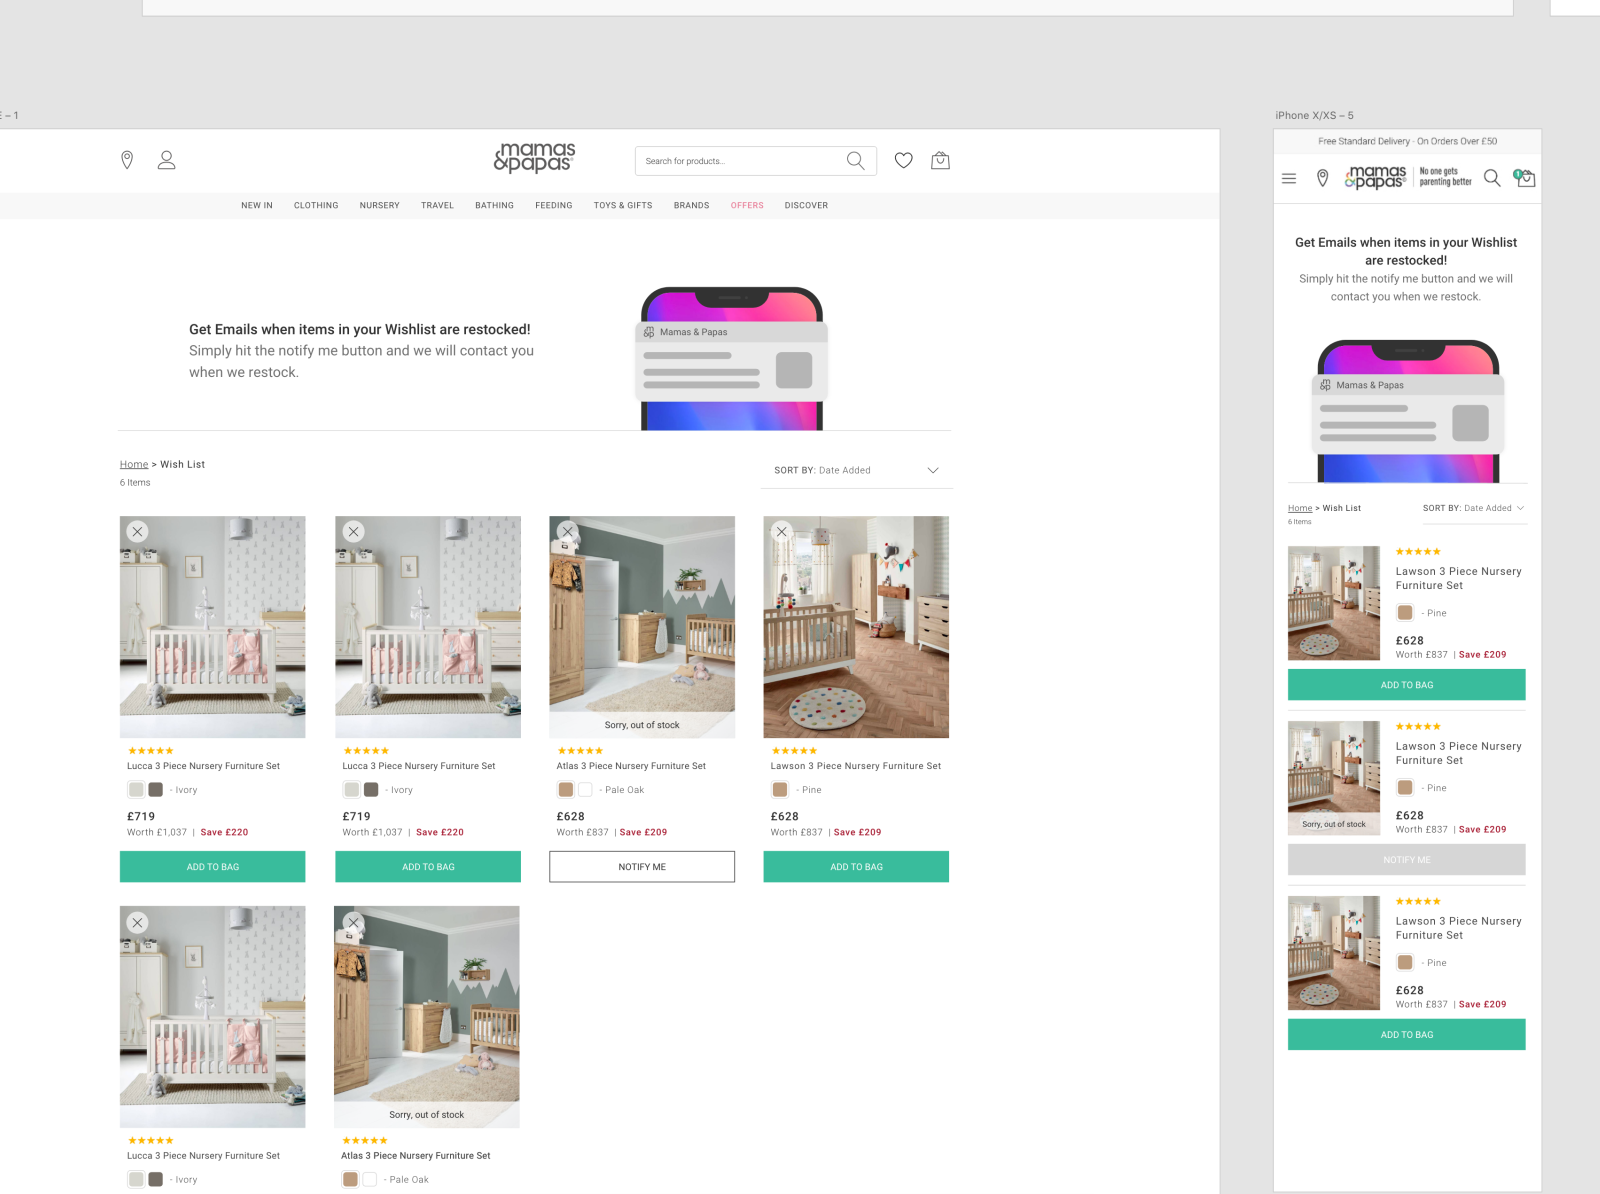The image size is (1600, 1194).
Task: Select white swatch on top-row Atlas set
Action: click(585, 790)
